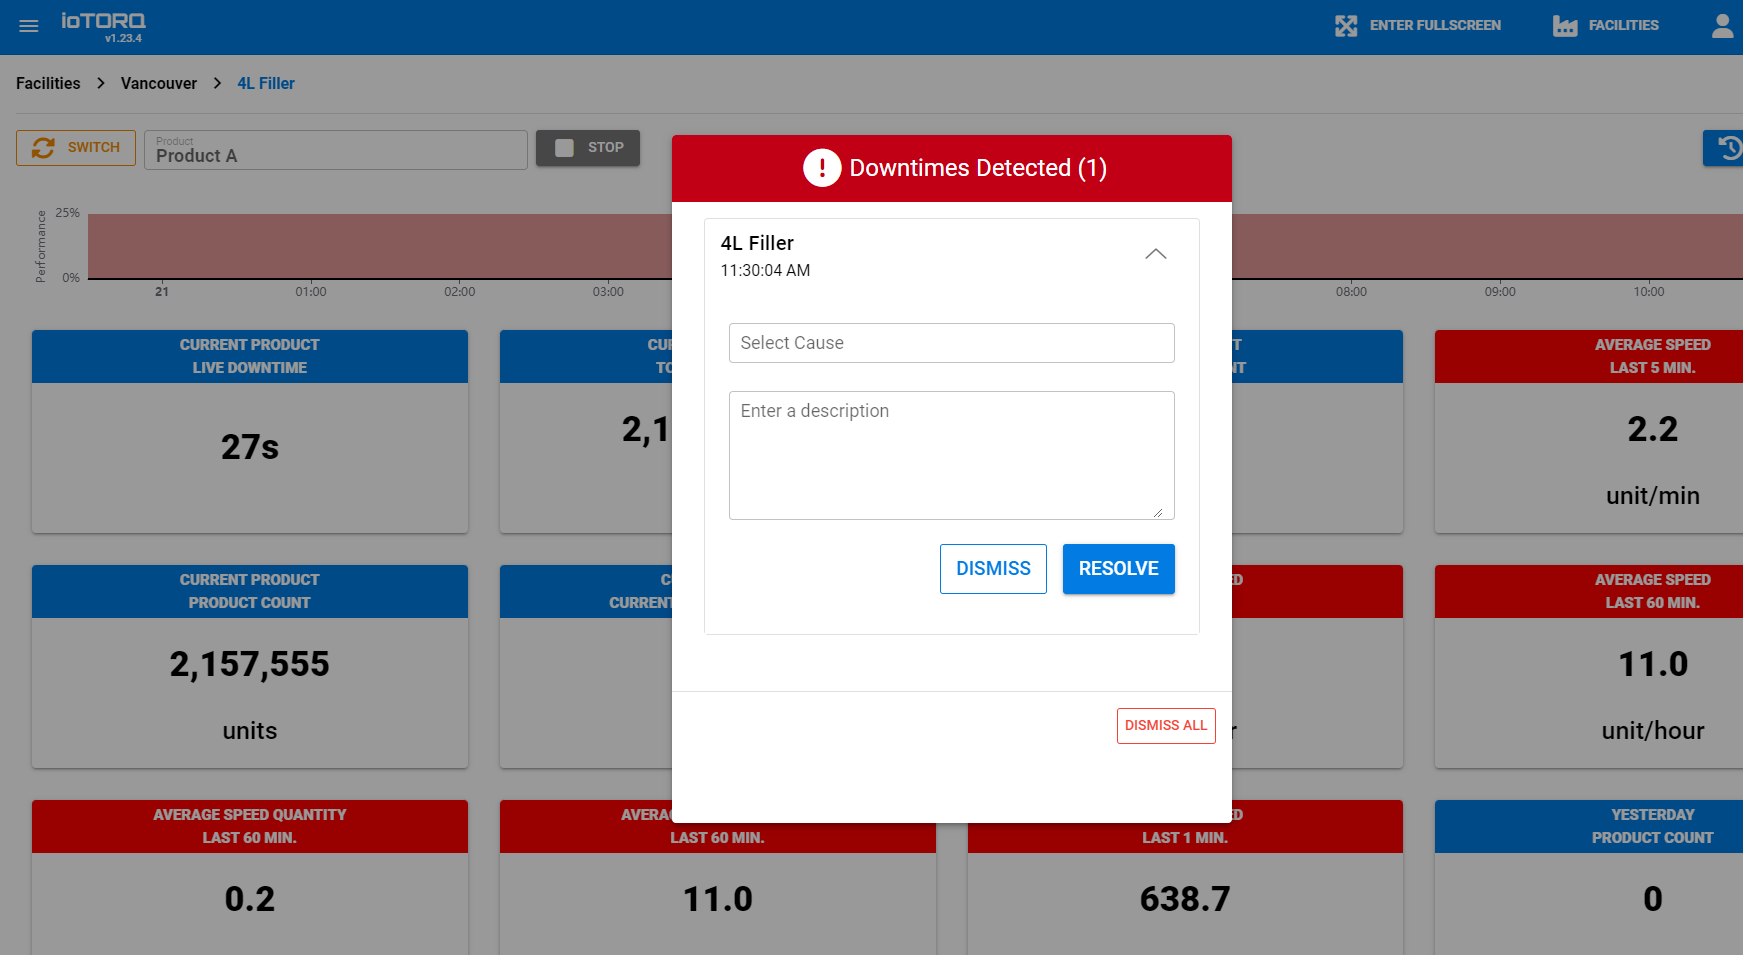Click the Product A field
This screenshot has width=1743, height=955.
[336, 150]
